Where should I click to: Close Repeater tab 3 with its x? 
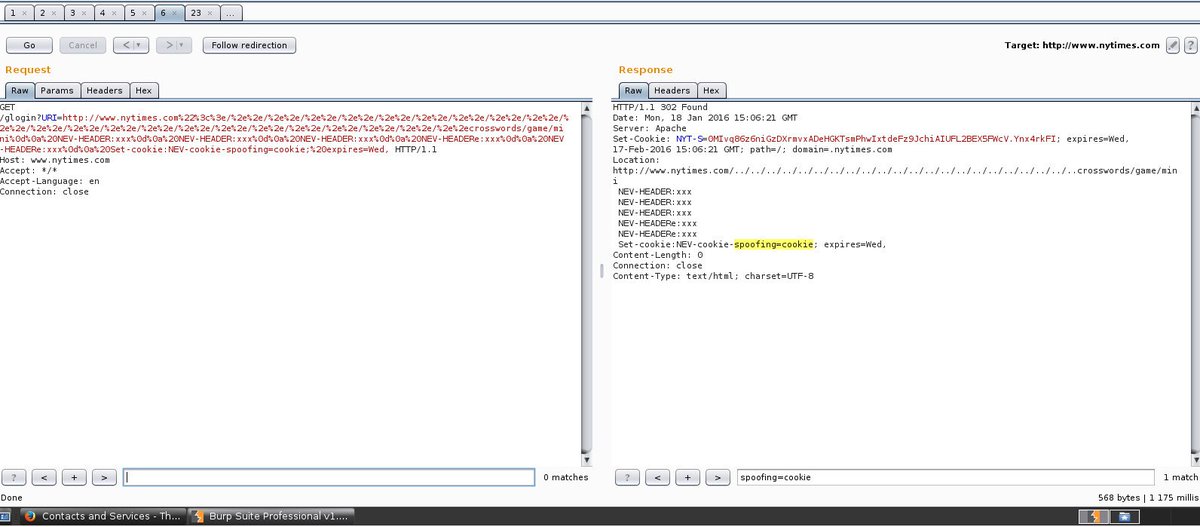[x=82, y=14]
